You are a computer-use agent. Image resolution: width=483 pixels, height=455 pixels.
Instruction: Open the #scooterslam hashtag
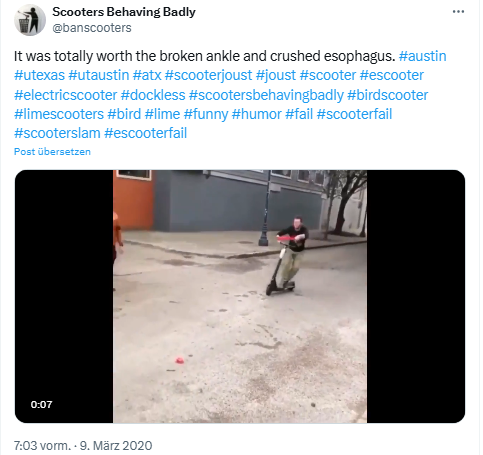57,133
